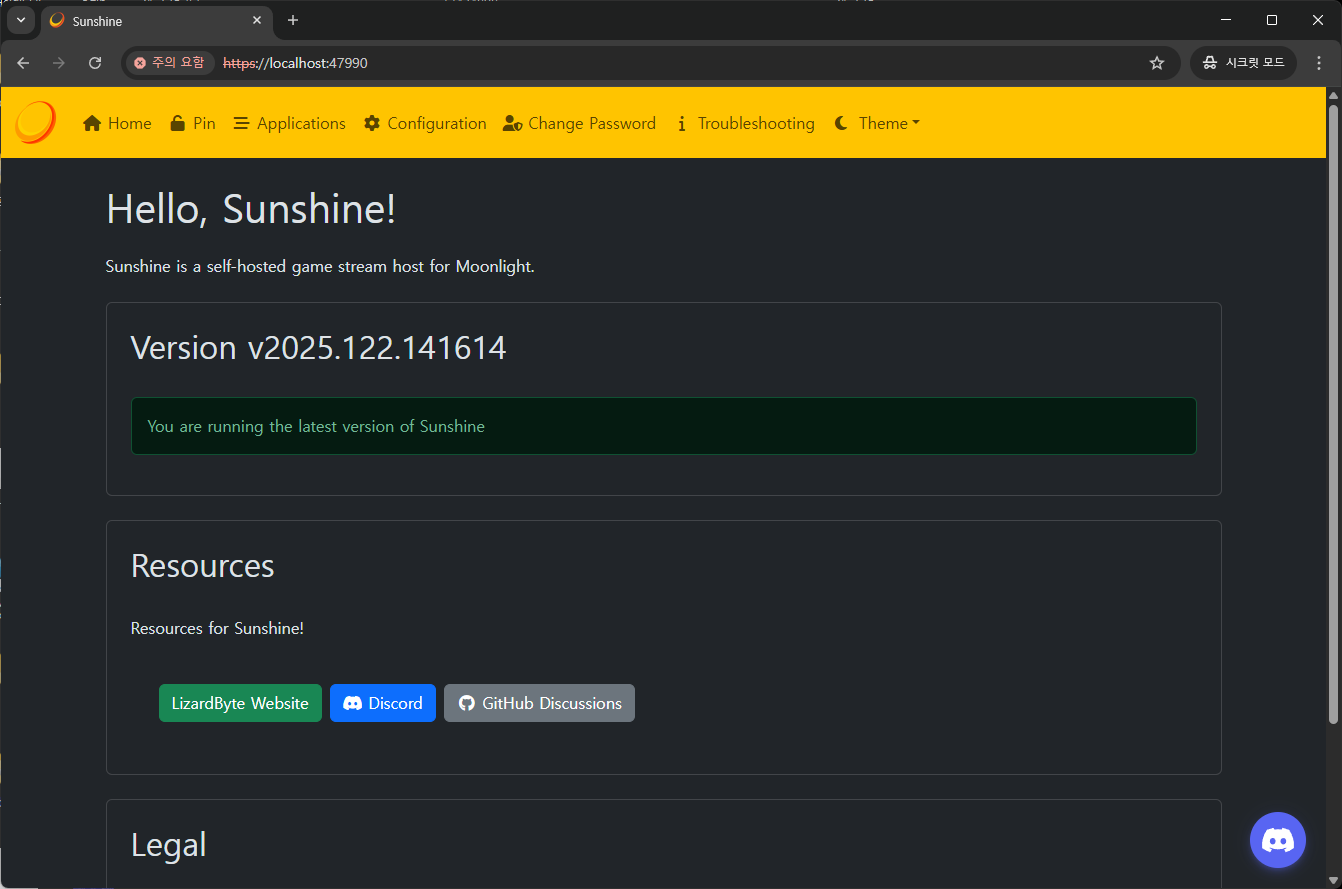Click the browser forward arrow
This screenshot has height=889, width=1342.
coord(59,63)
